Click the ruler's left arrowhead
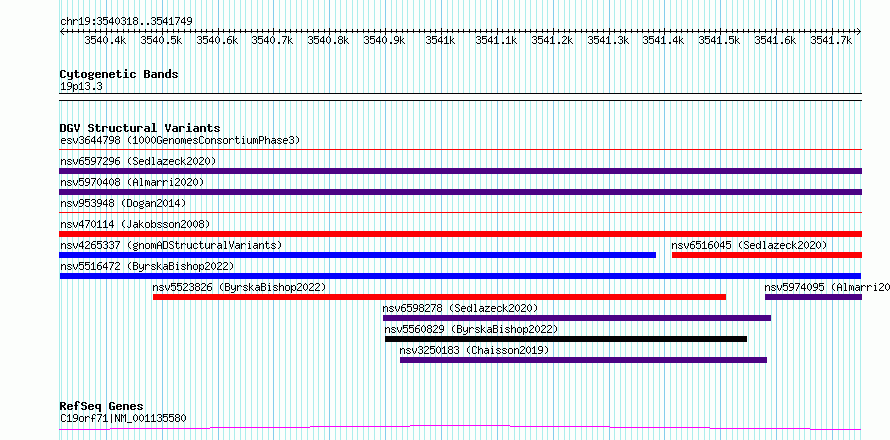 click(62, 31)
